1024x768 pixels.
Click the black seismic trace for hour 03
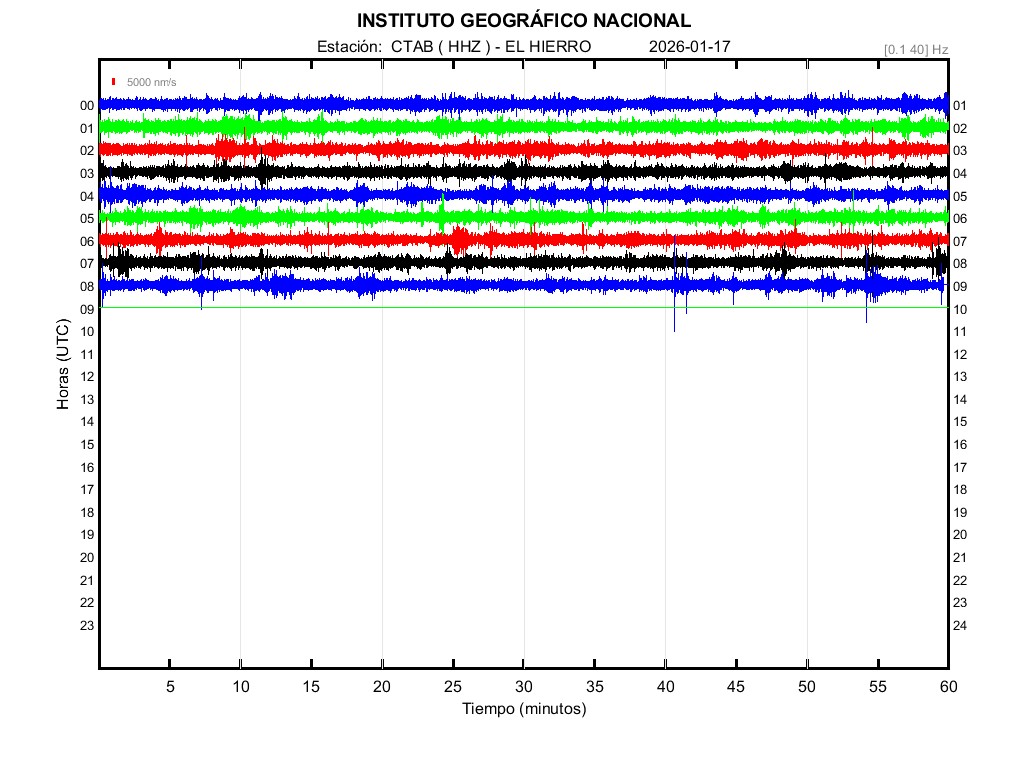400,172
